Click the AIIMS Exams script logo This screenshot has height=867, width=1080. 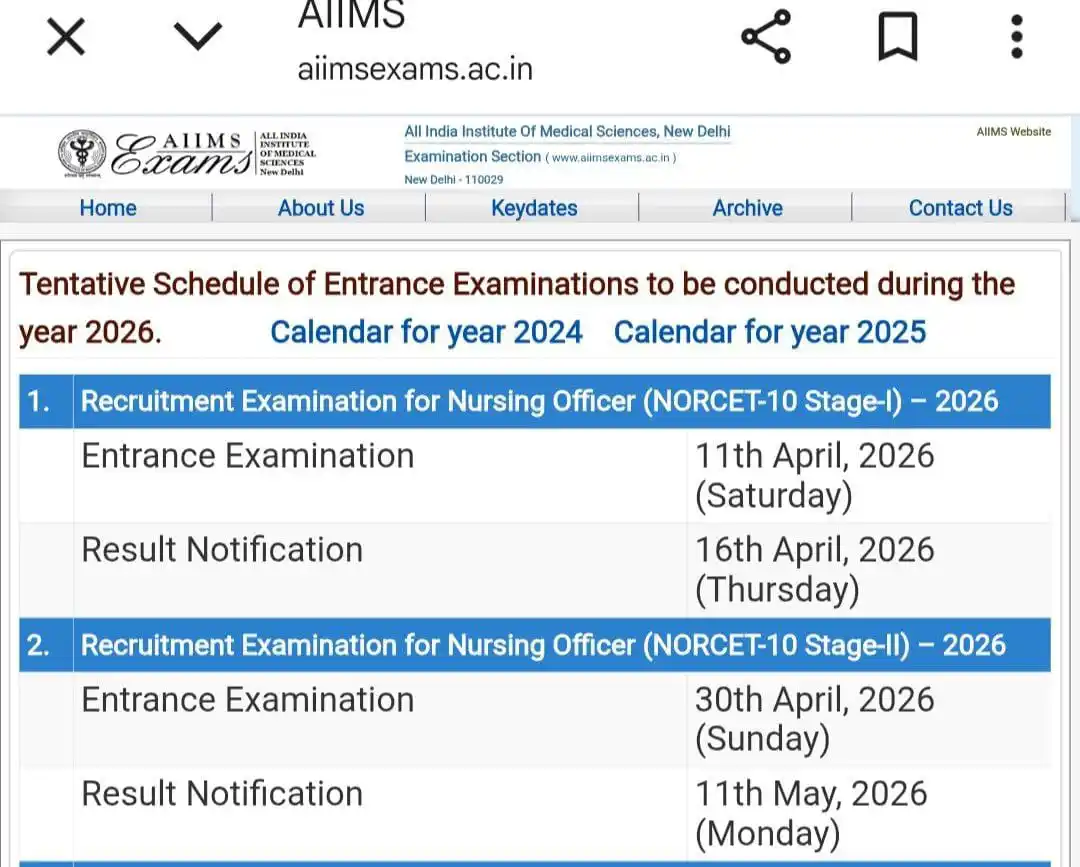click(183, 154)
